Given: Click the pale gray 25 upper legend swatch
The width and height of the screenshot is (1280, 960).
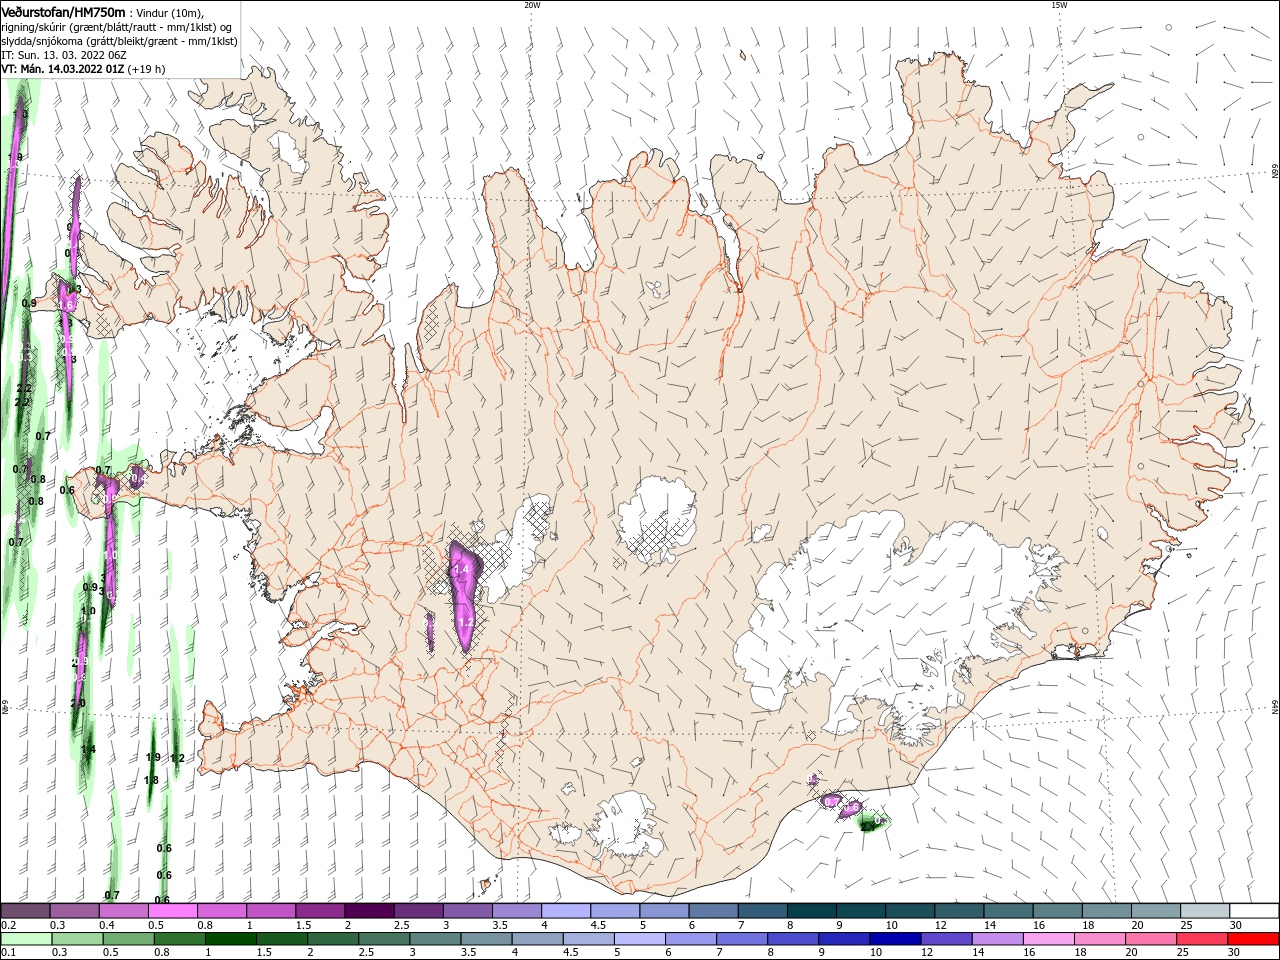Looking at the screenshot, I should point(1205,911).
